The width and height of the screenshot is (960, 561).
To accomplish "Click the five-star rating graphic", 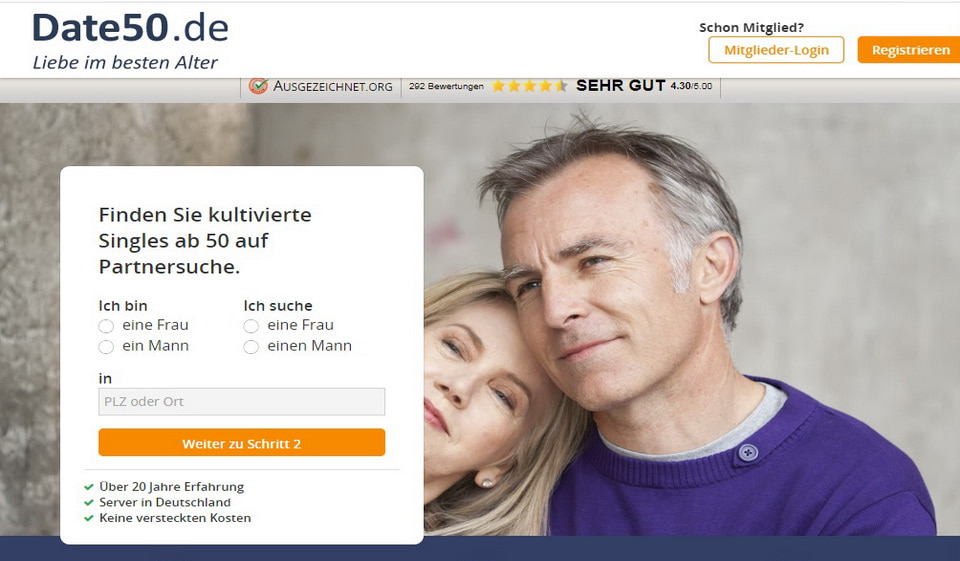I will 530,86.
